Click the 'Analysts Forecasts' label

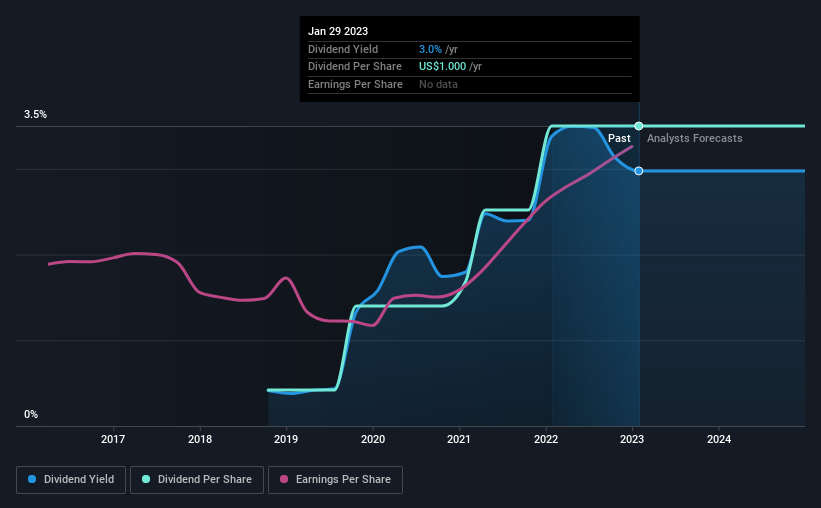point(694,138)
